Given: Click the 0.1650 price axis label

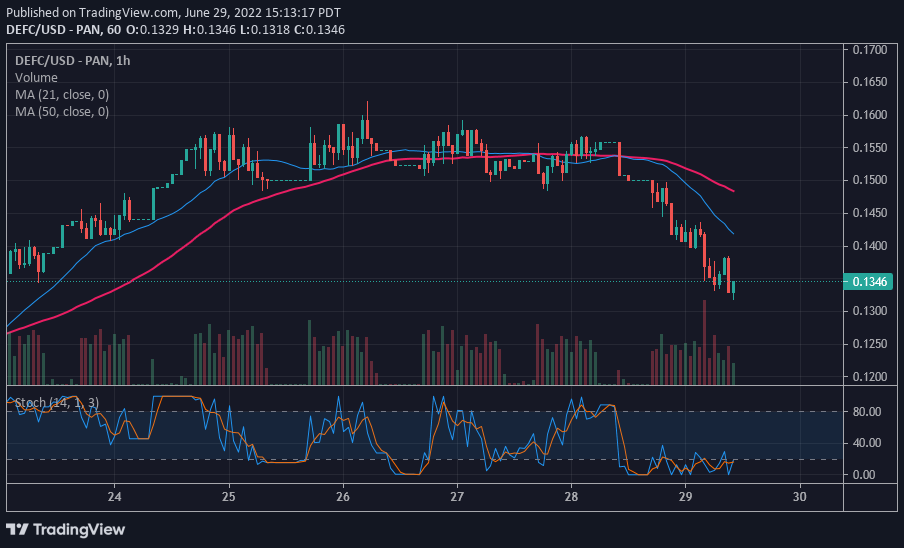Looking at the screenshot, I should click(x=870, y=82).
